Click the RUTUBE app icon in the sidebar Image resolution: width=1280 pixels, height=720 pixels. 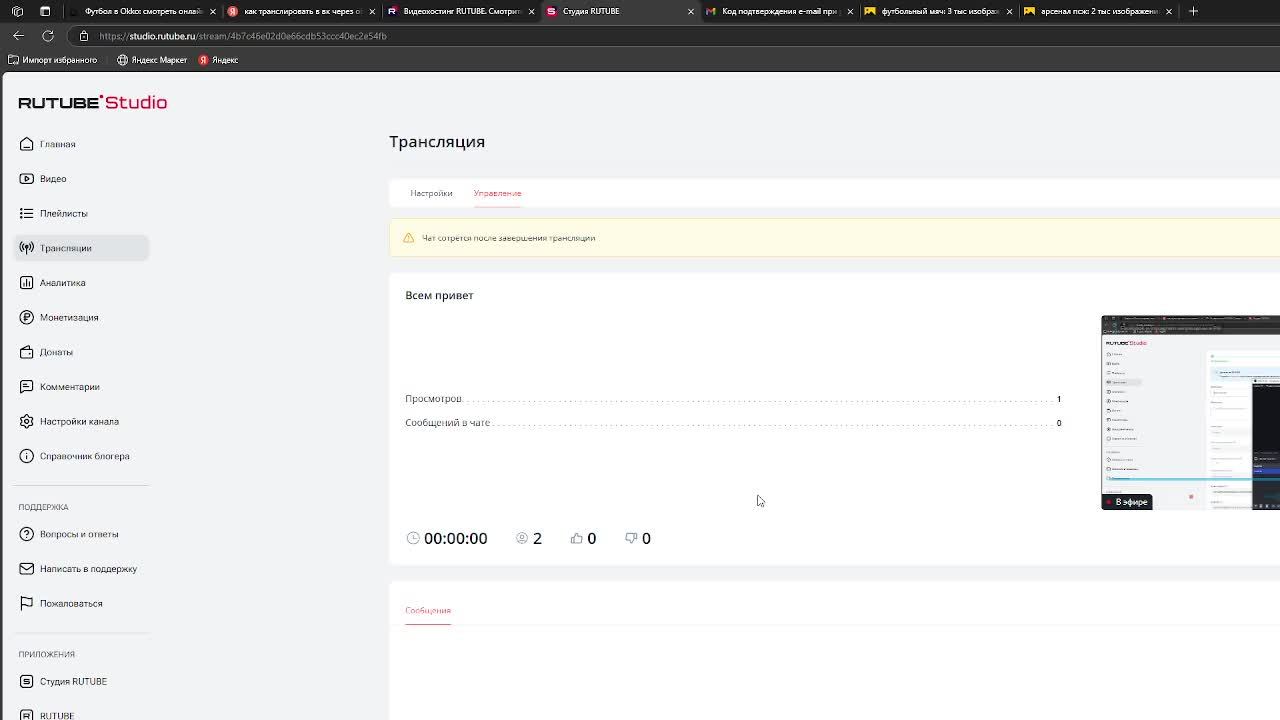(27, 715)
